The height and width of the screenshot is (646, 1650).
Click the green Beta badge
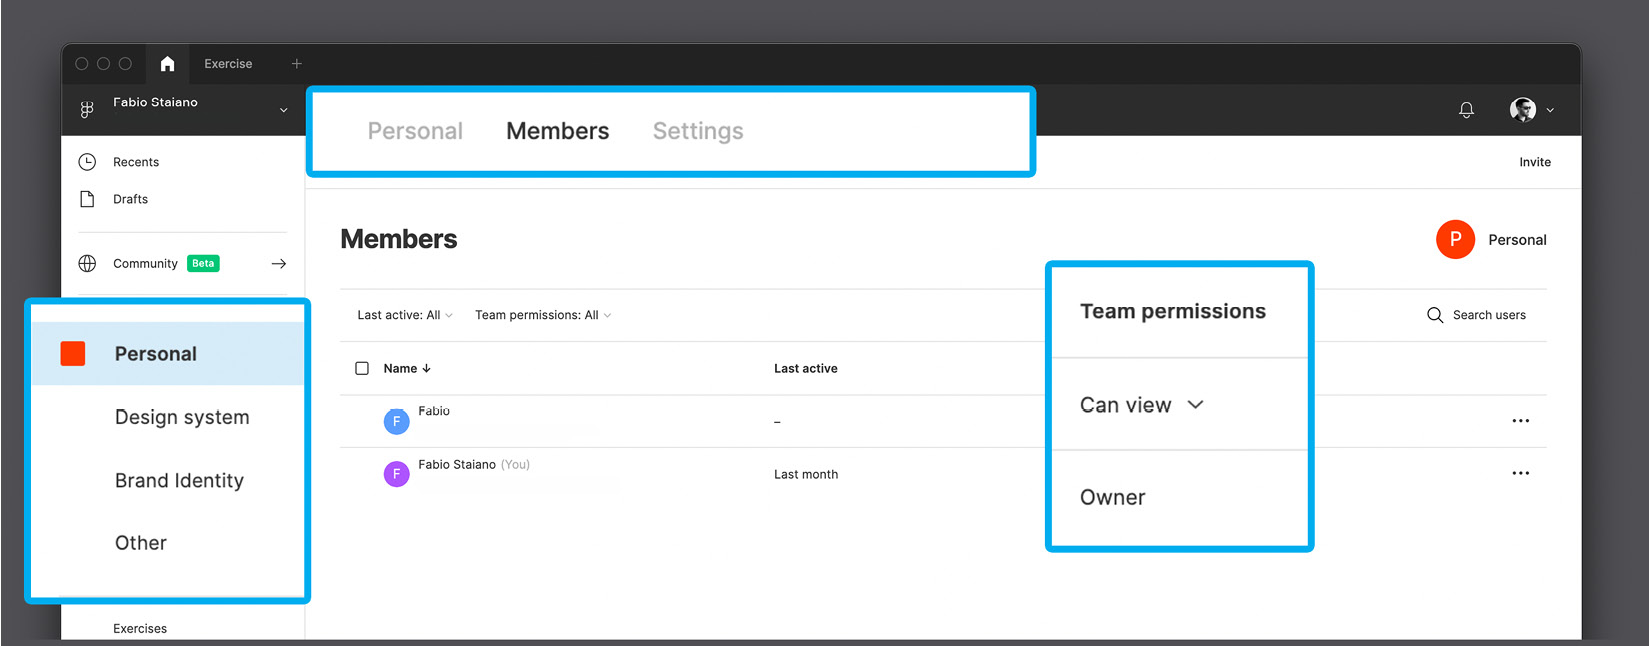(203, 263)
